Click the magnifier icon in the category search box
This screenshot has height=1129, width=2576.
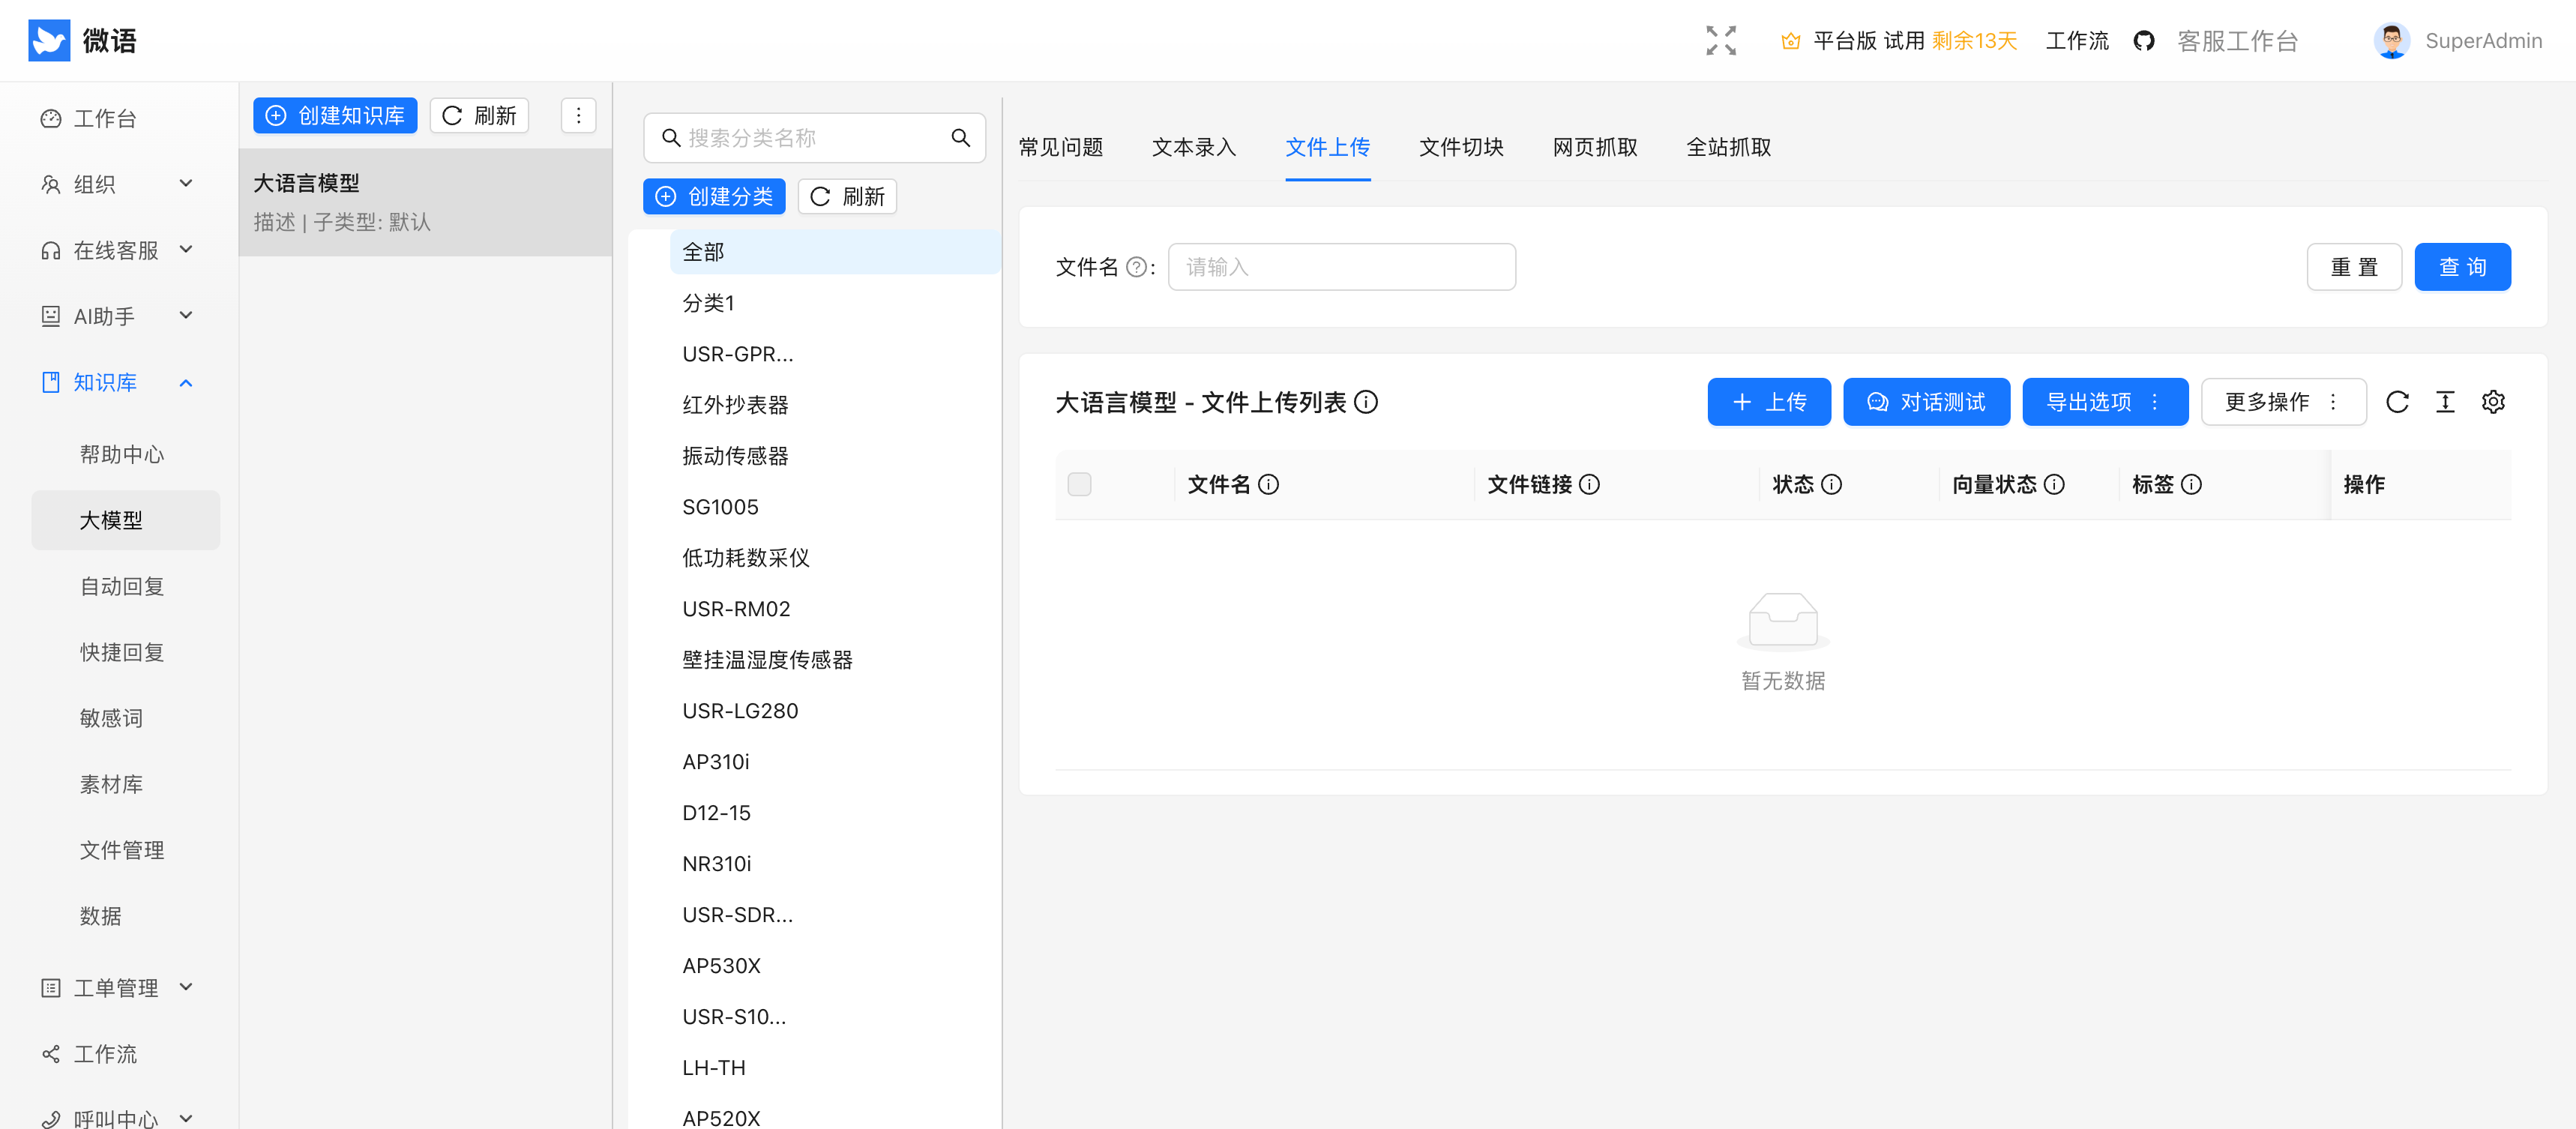pyautogui.click(x=961, y=137)
